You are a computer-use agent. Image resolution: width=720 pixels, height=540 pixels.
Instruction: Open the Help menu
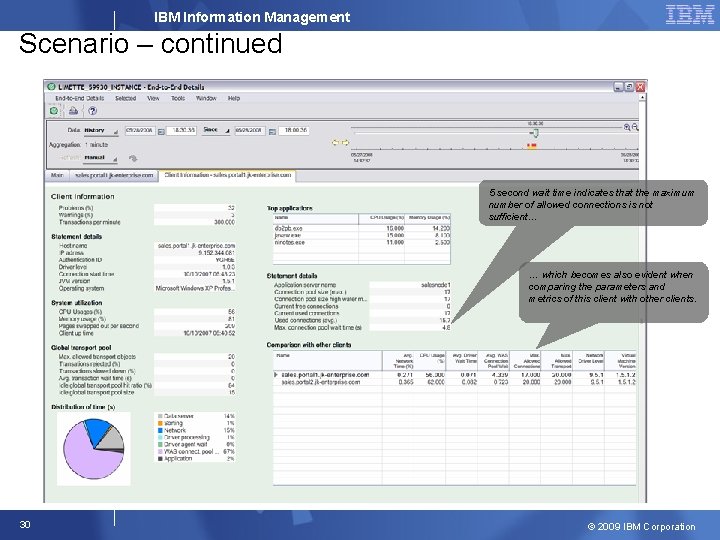[234, 98]
